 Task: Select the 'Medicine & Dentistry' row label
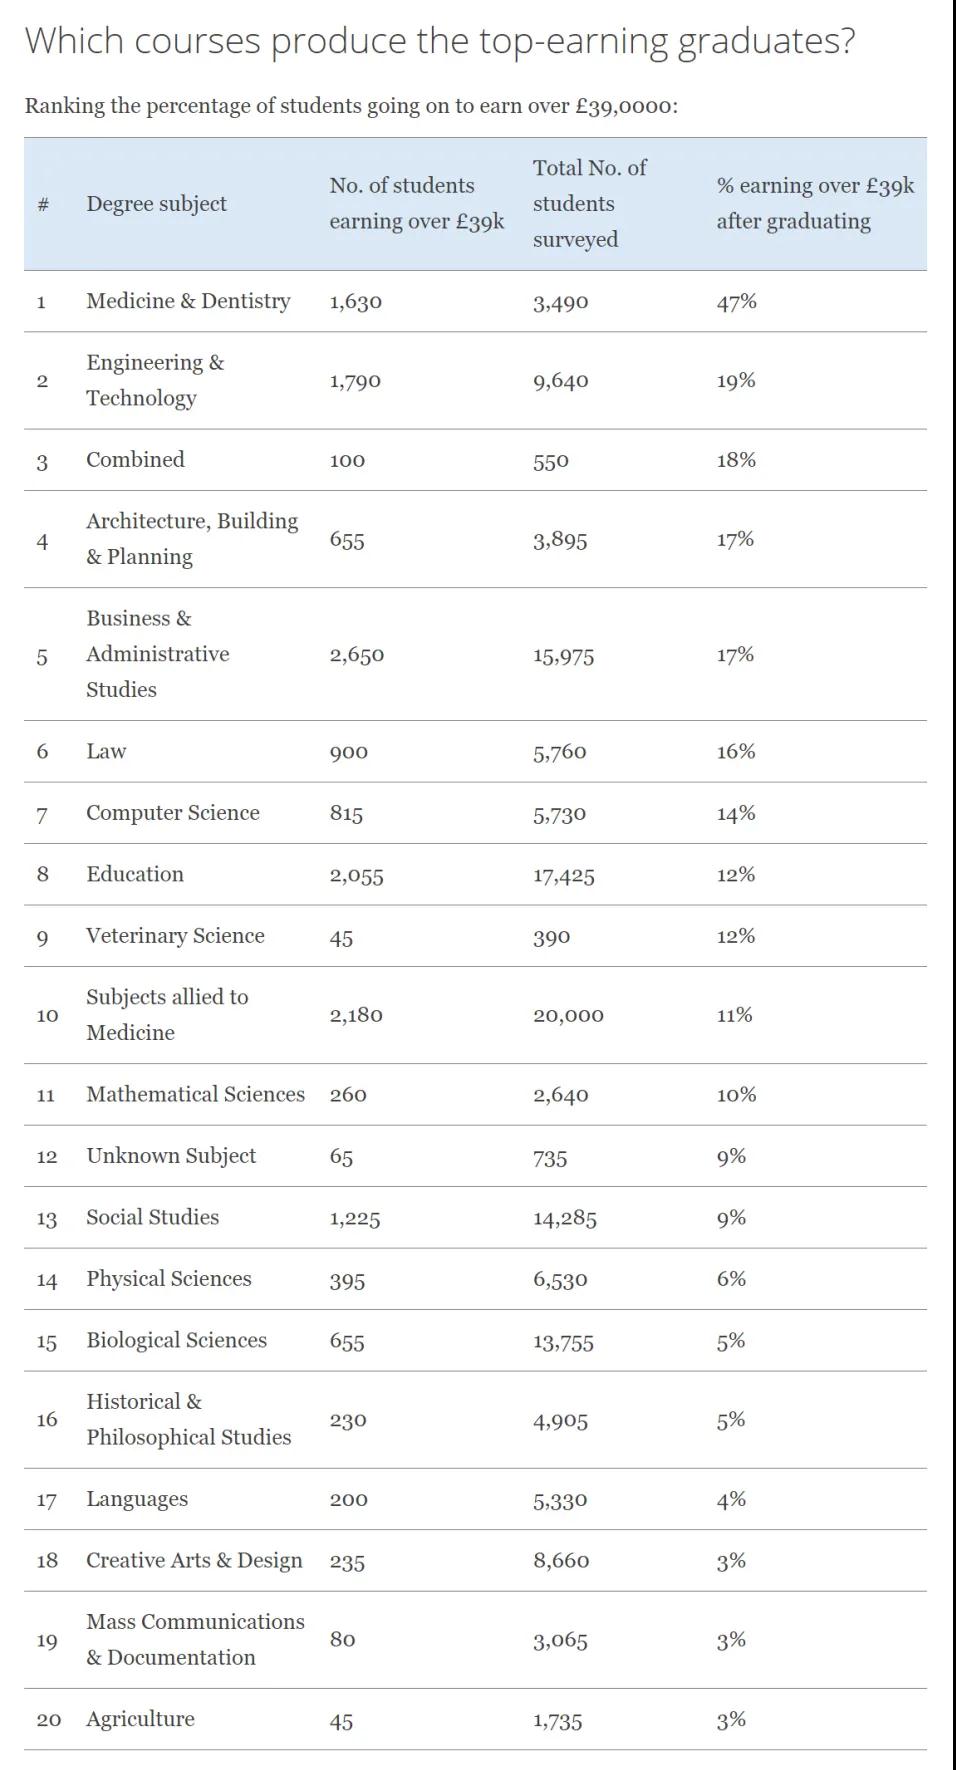click(188, 301)
